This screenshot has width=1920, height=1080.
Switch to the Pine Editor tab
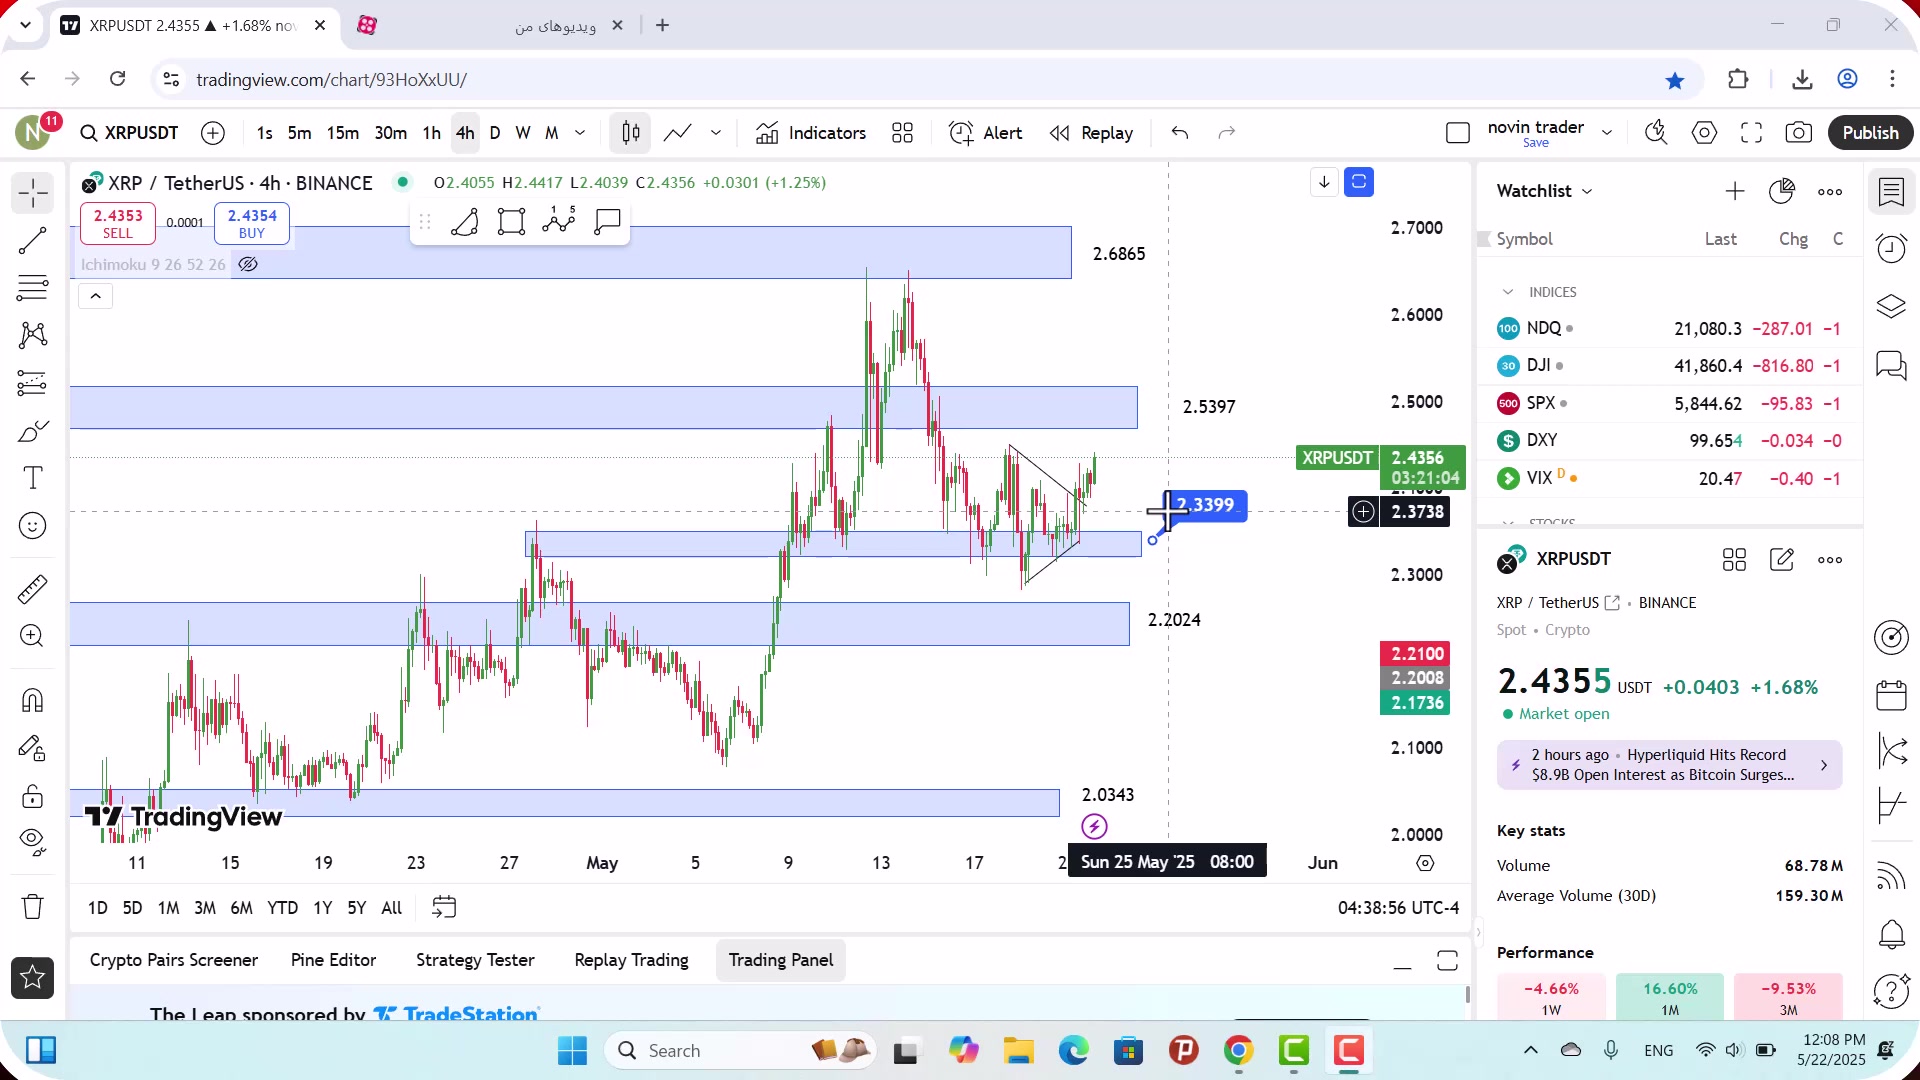click(x=333, y=960)
